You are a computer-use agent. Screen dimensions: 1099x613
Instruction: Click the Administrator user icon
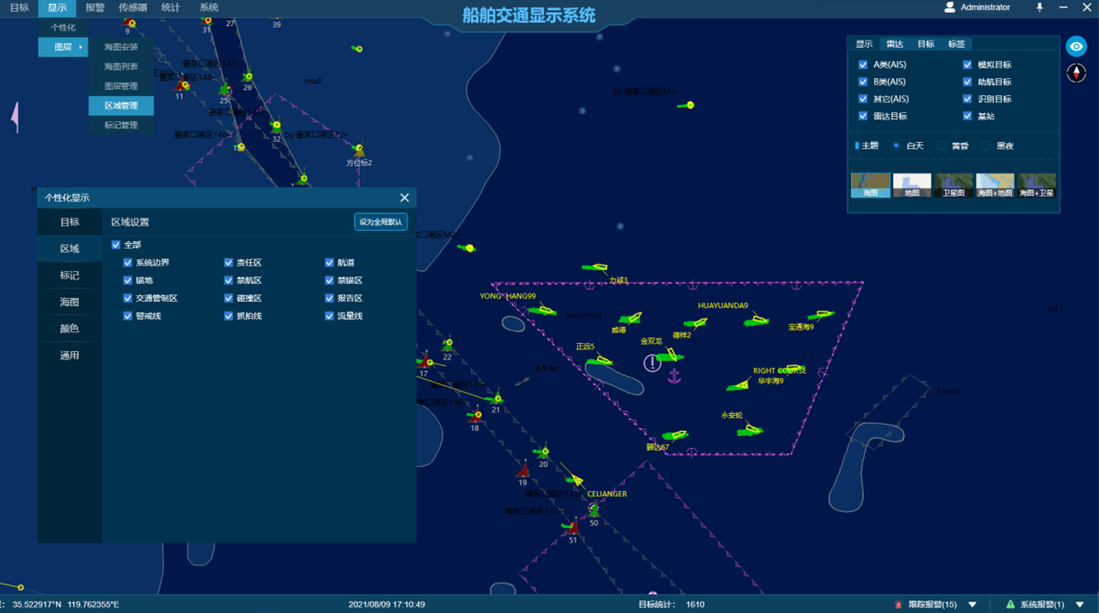[x=950, y=8]
